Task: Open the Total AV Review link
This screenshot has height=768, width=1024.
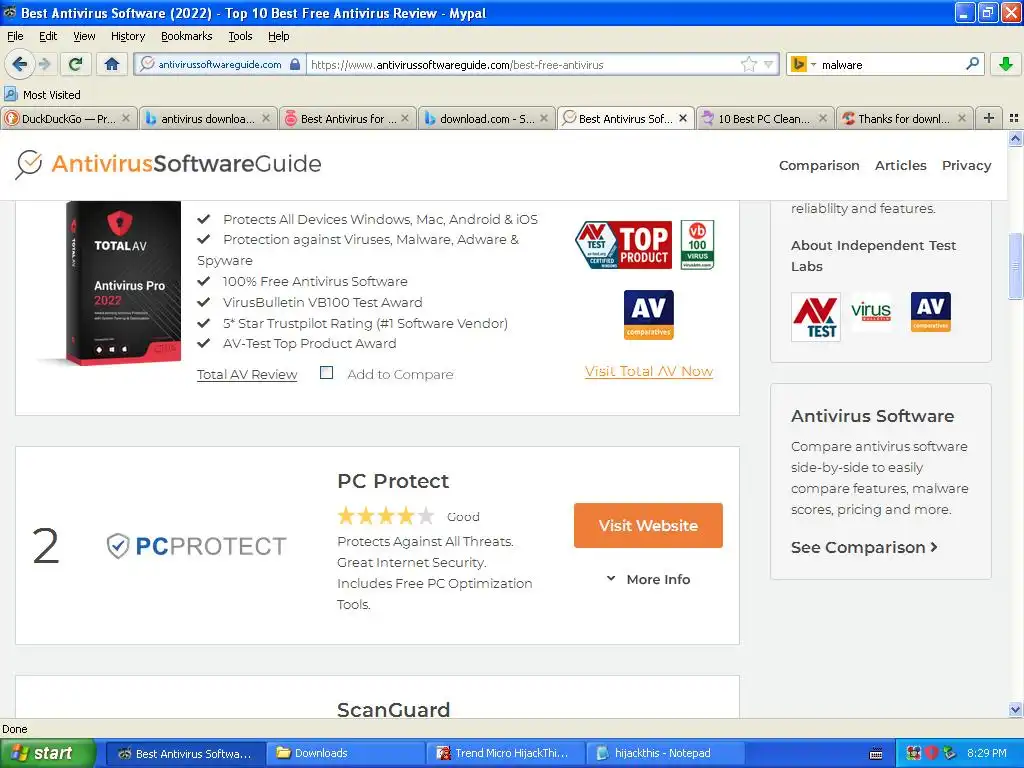Action: tap(247, 374)
